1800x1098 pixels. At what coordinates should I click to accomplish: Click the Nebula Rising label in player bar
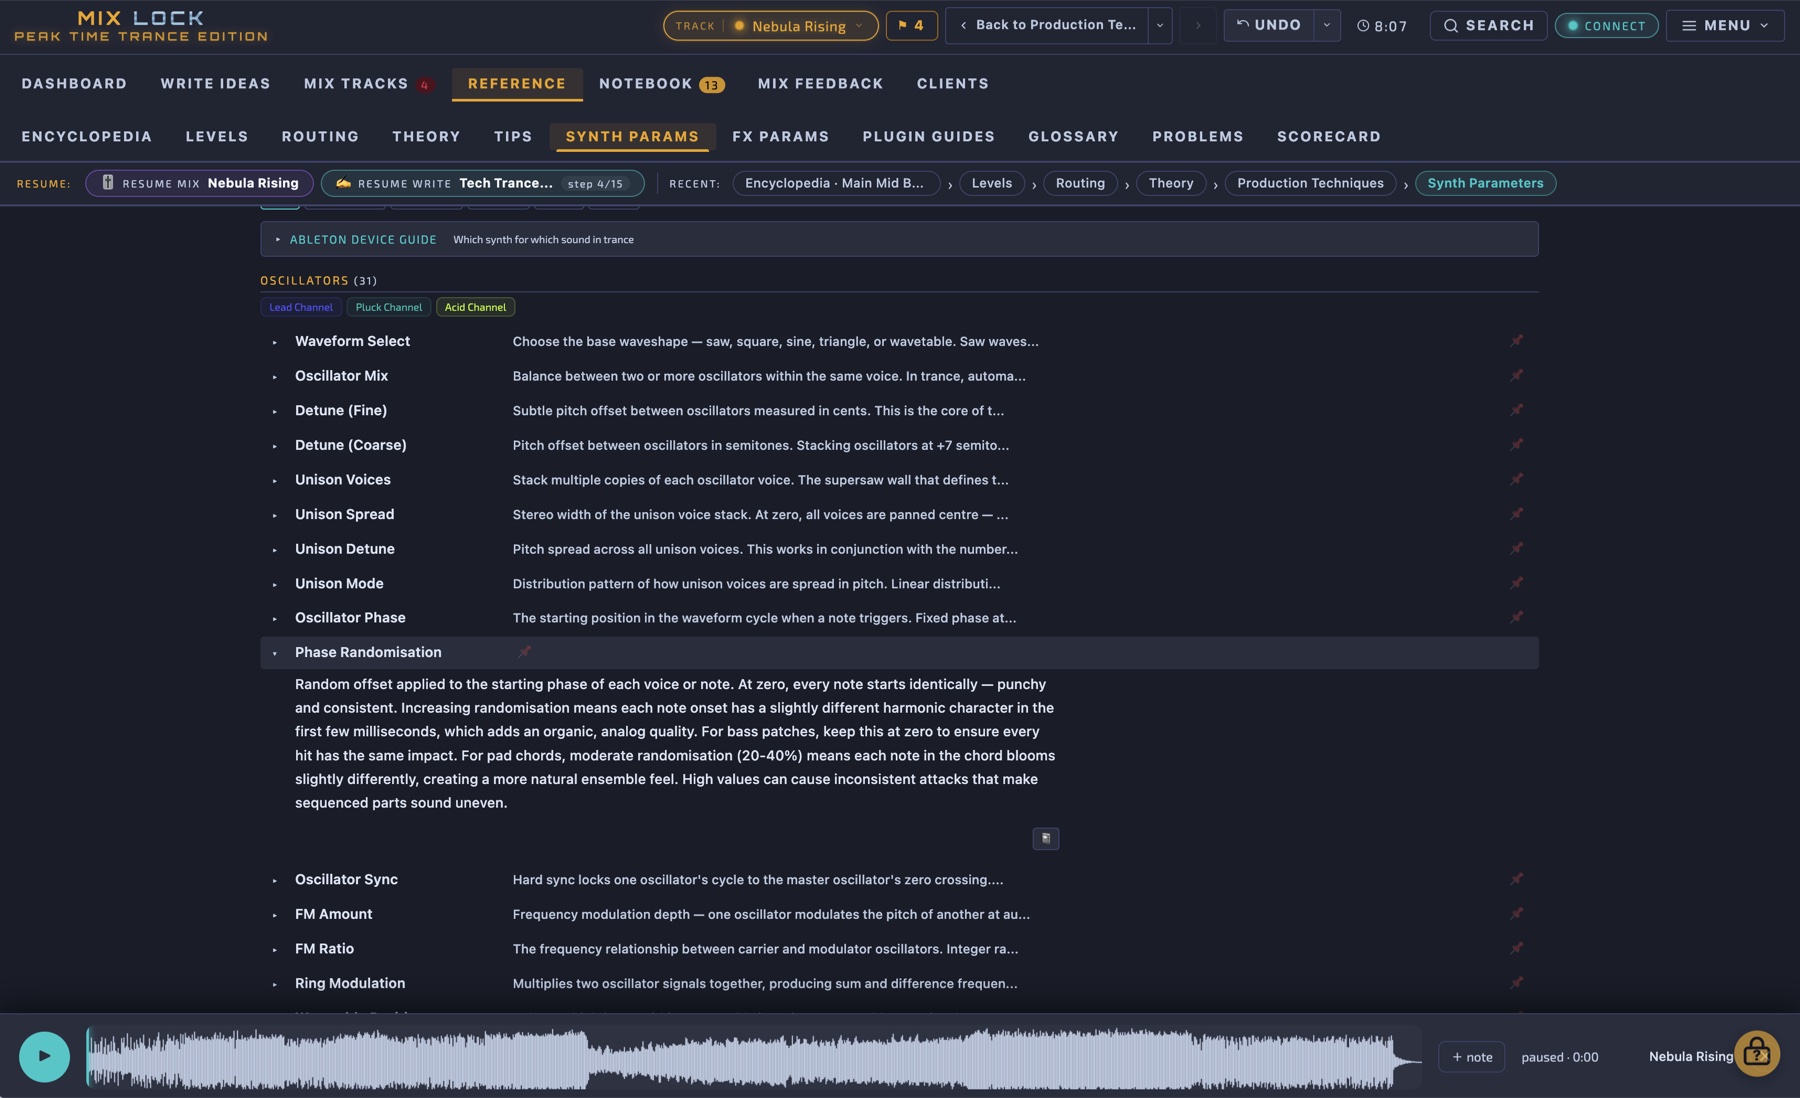coord(1690,1057)
